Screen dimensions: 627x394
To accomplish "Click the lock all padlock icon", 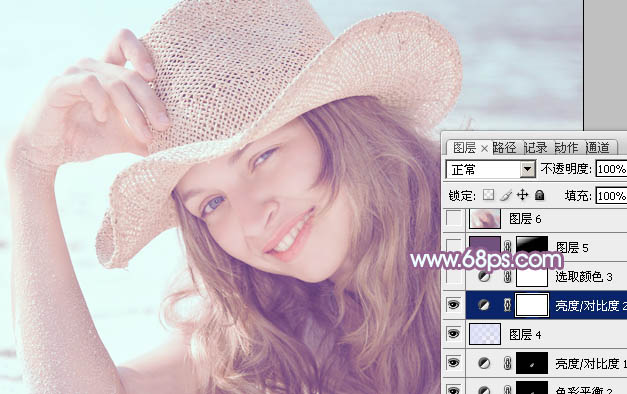I will click(539, 195).
